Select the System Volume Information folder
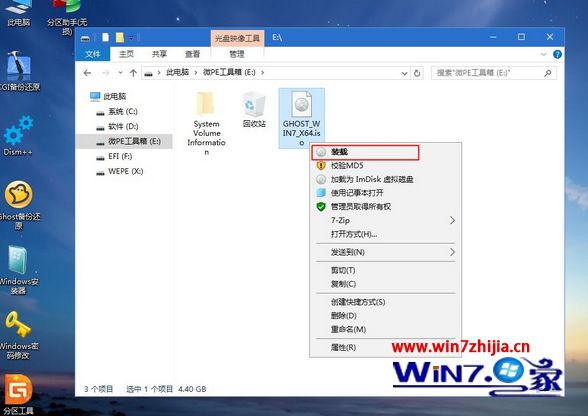This screenshot has width=588, height=416. (x=206, y=123)
